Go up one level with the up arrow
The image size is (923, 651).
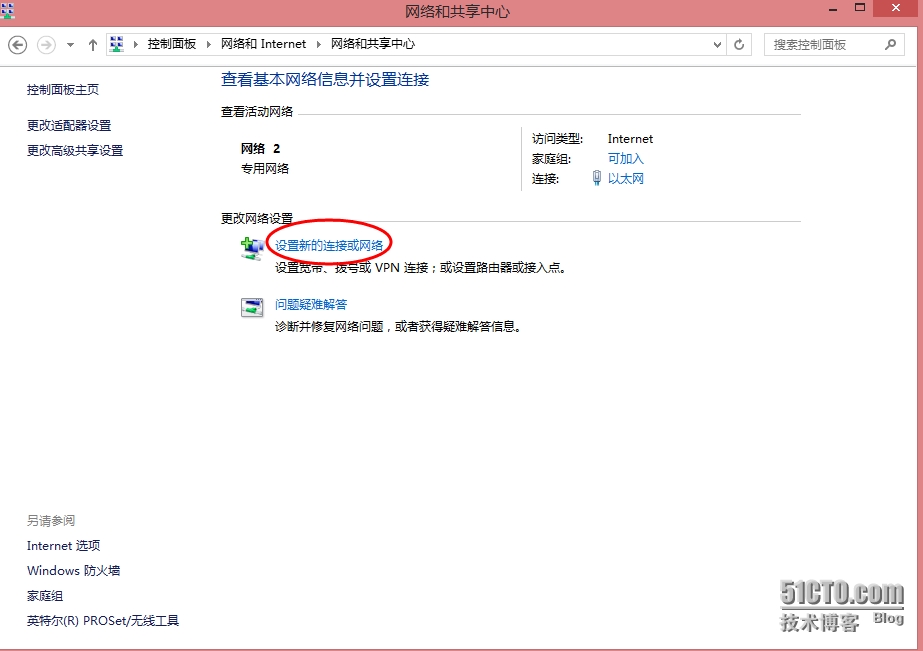(x=92, y=45)
